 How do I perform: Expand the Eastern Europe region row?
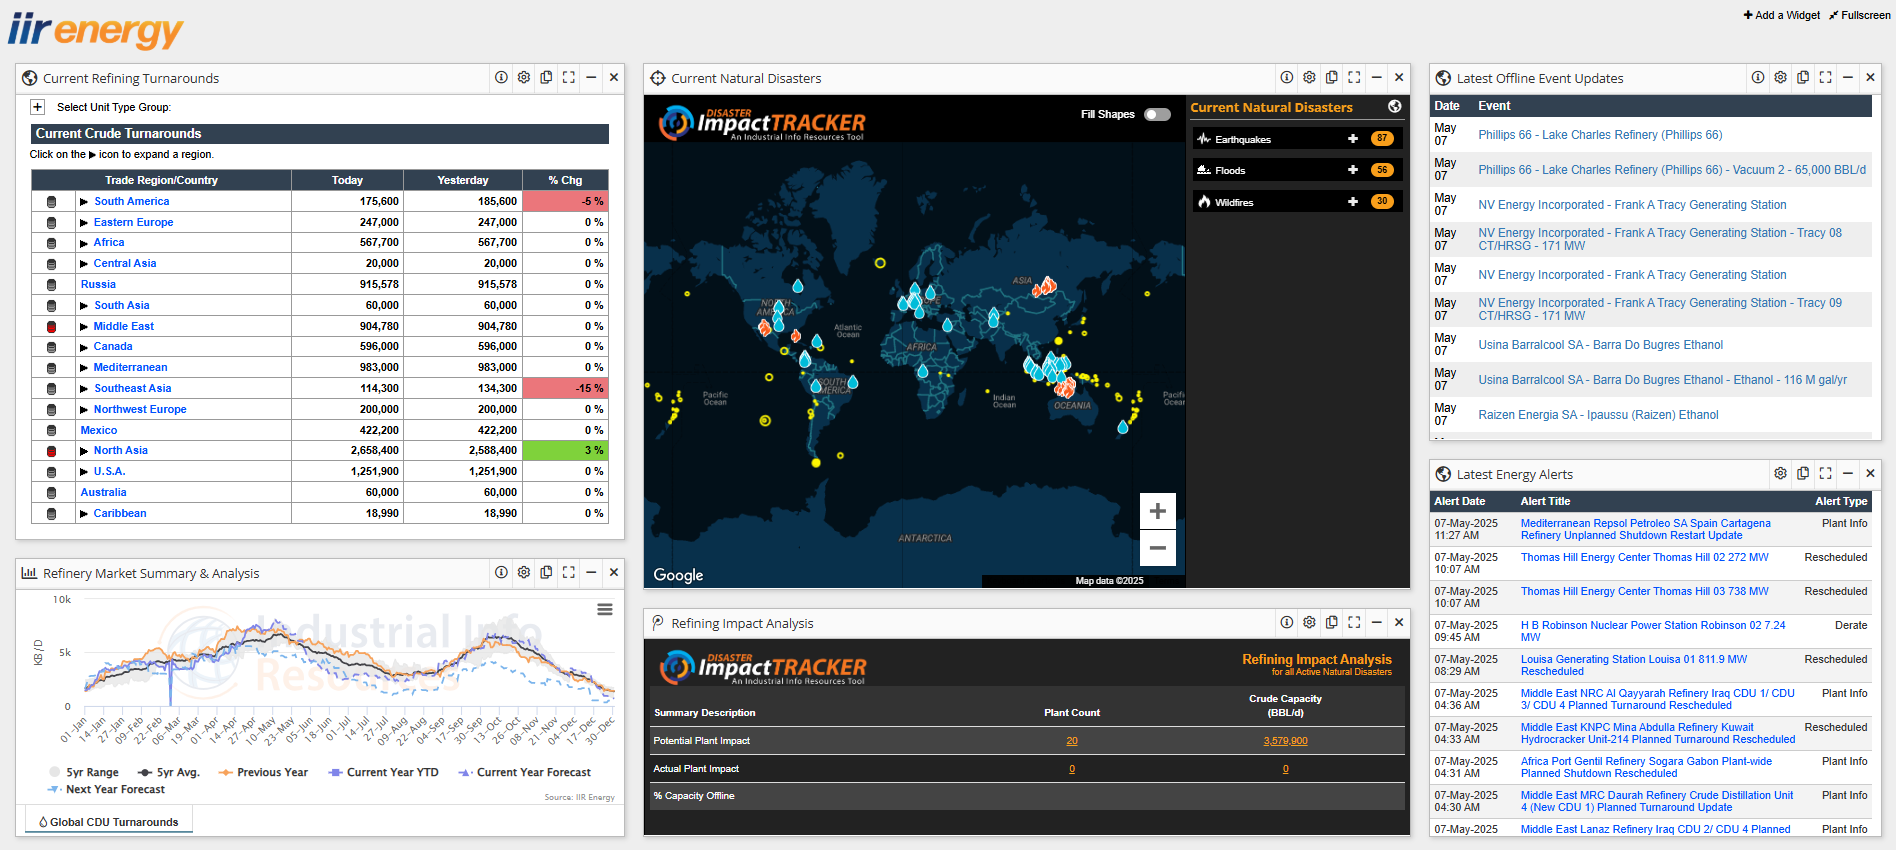coord(84,222)
